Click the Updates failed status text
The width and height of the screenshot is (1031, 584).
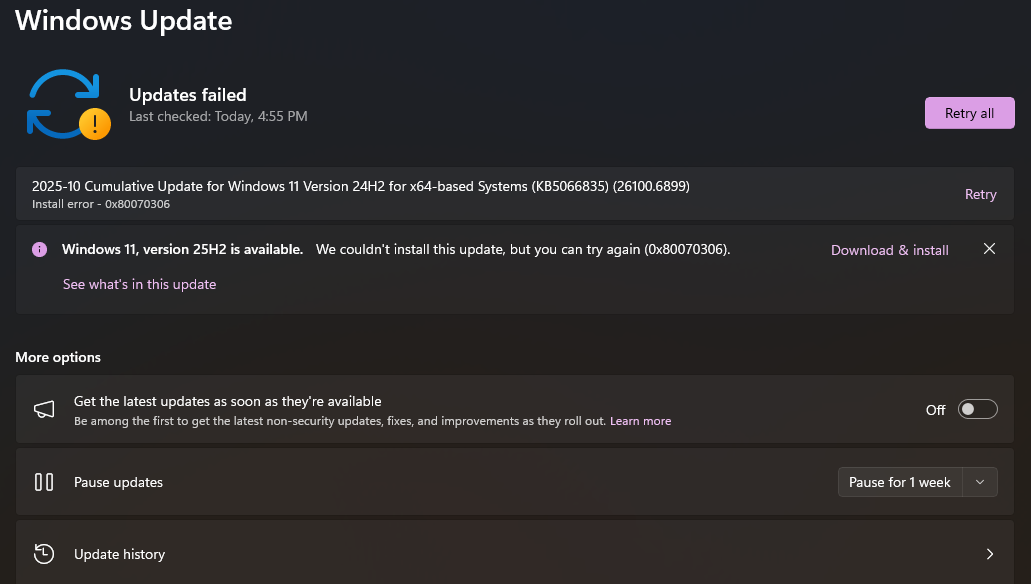pyautogui.click(x=187, y=95)
